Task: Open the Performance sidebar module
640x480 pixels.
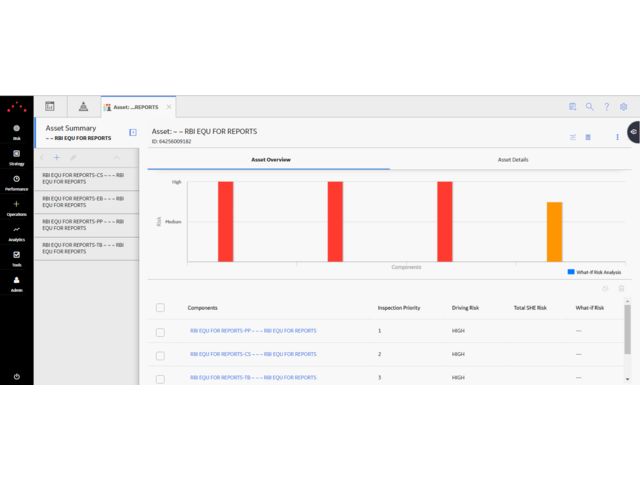Action: (16, 181)
